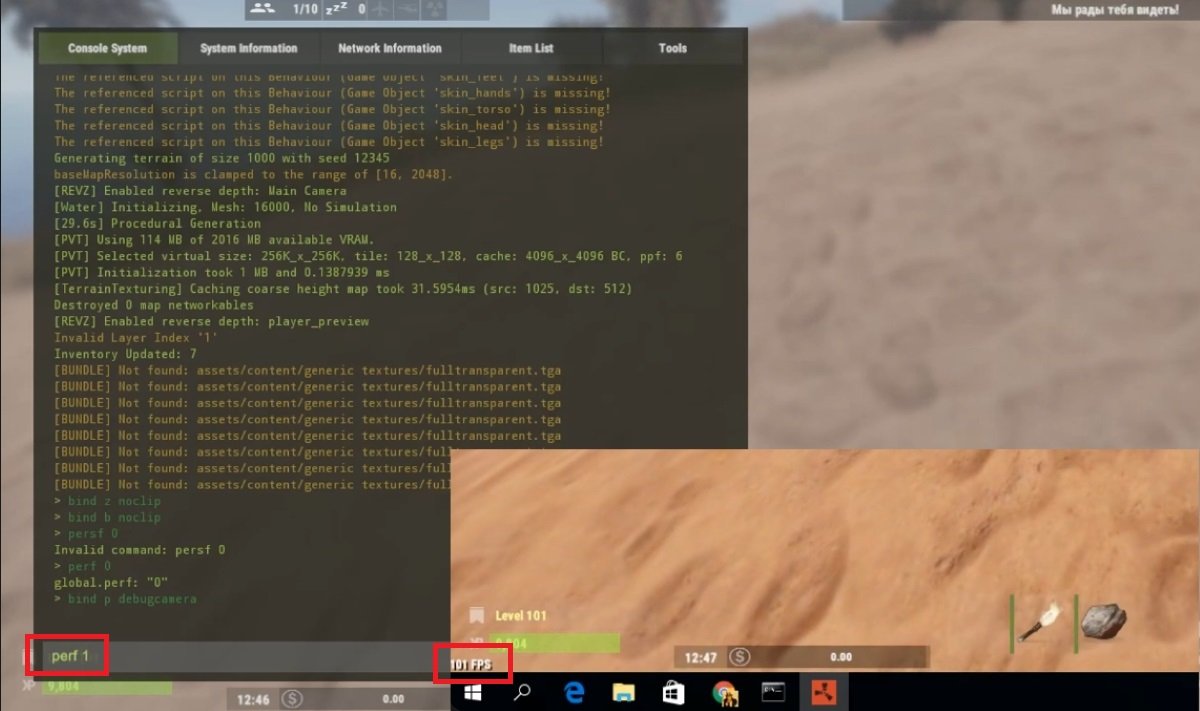The height and width of the screenshot is (711, 1200).
Task: Open the Item List tab
Action: [531, 48]
